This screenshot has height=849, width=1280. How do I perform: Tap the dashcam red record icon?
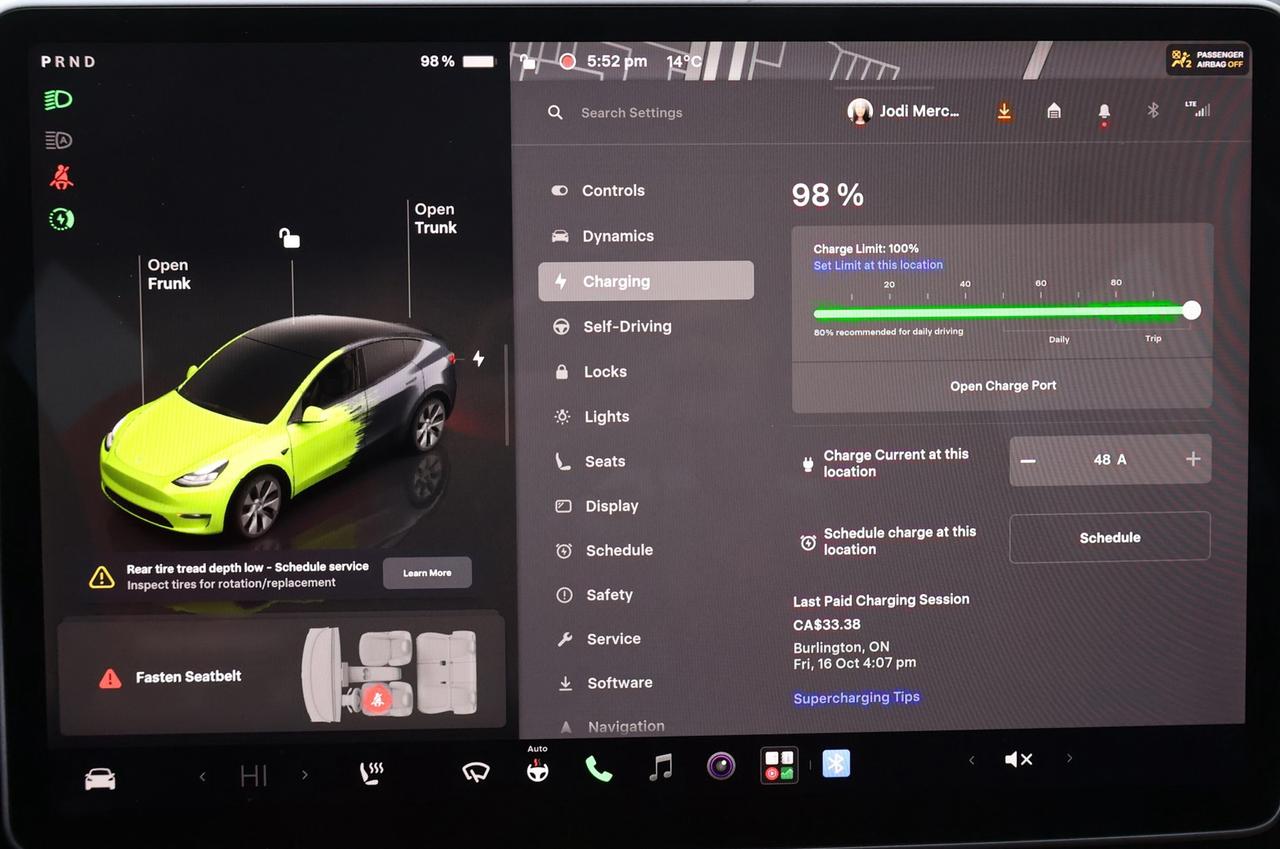click(568, 62)
